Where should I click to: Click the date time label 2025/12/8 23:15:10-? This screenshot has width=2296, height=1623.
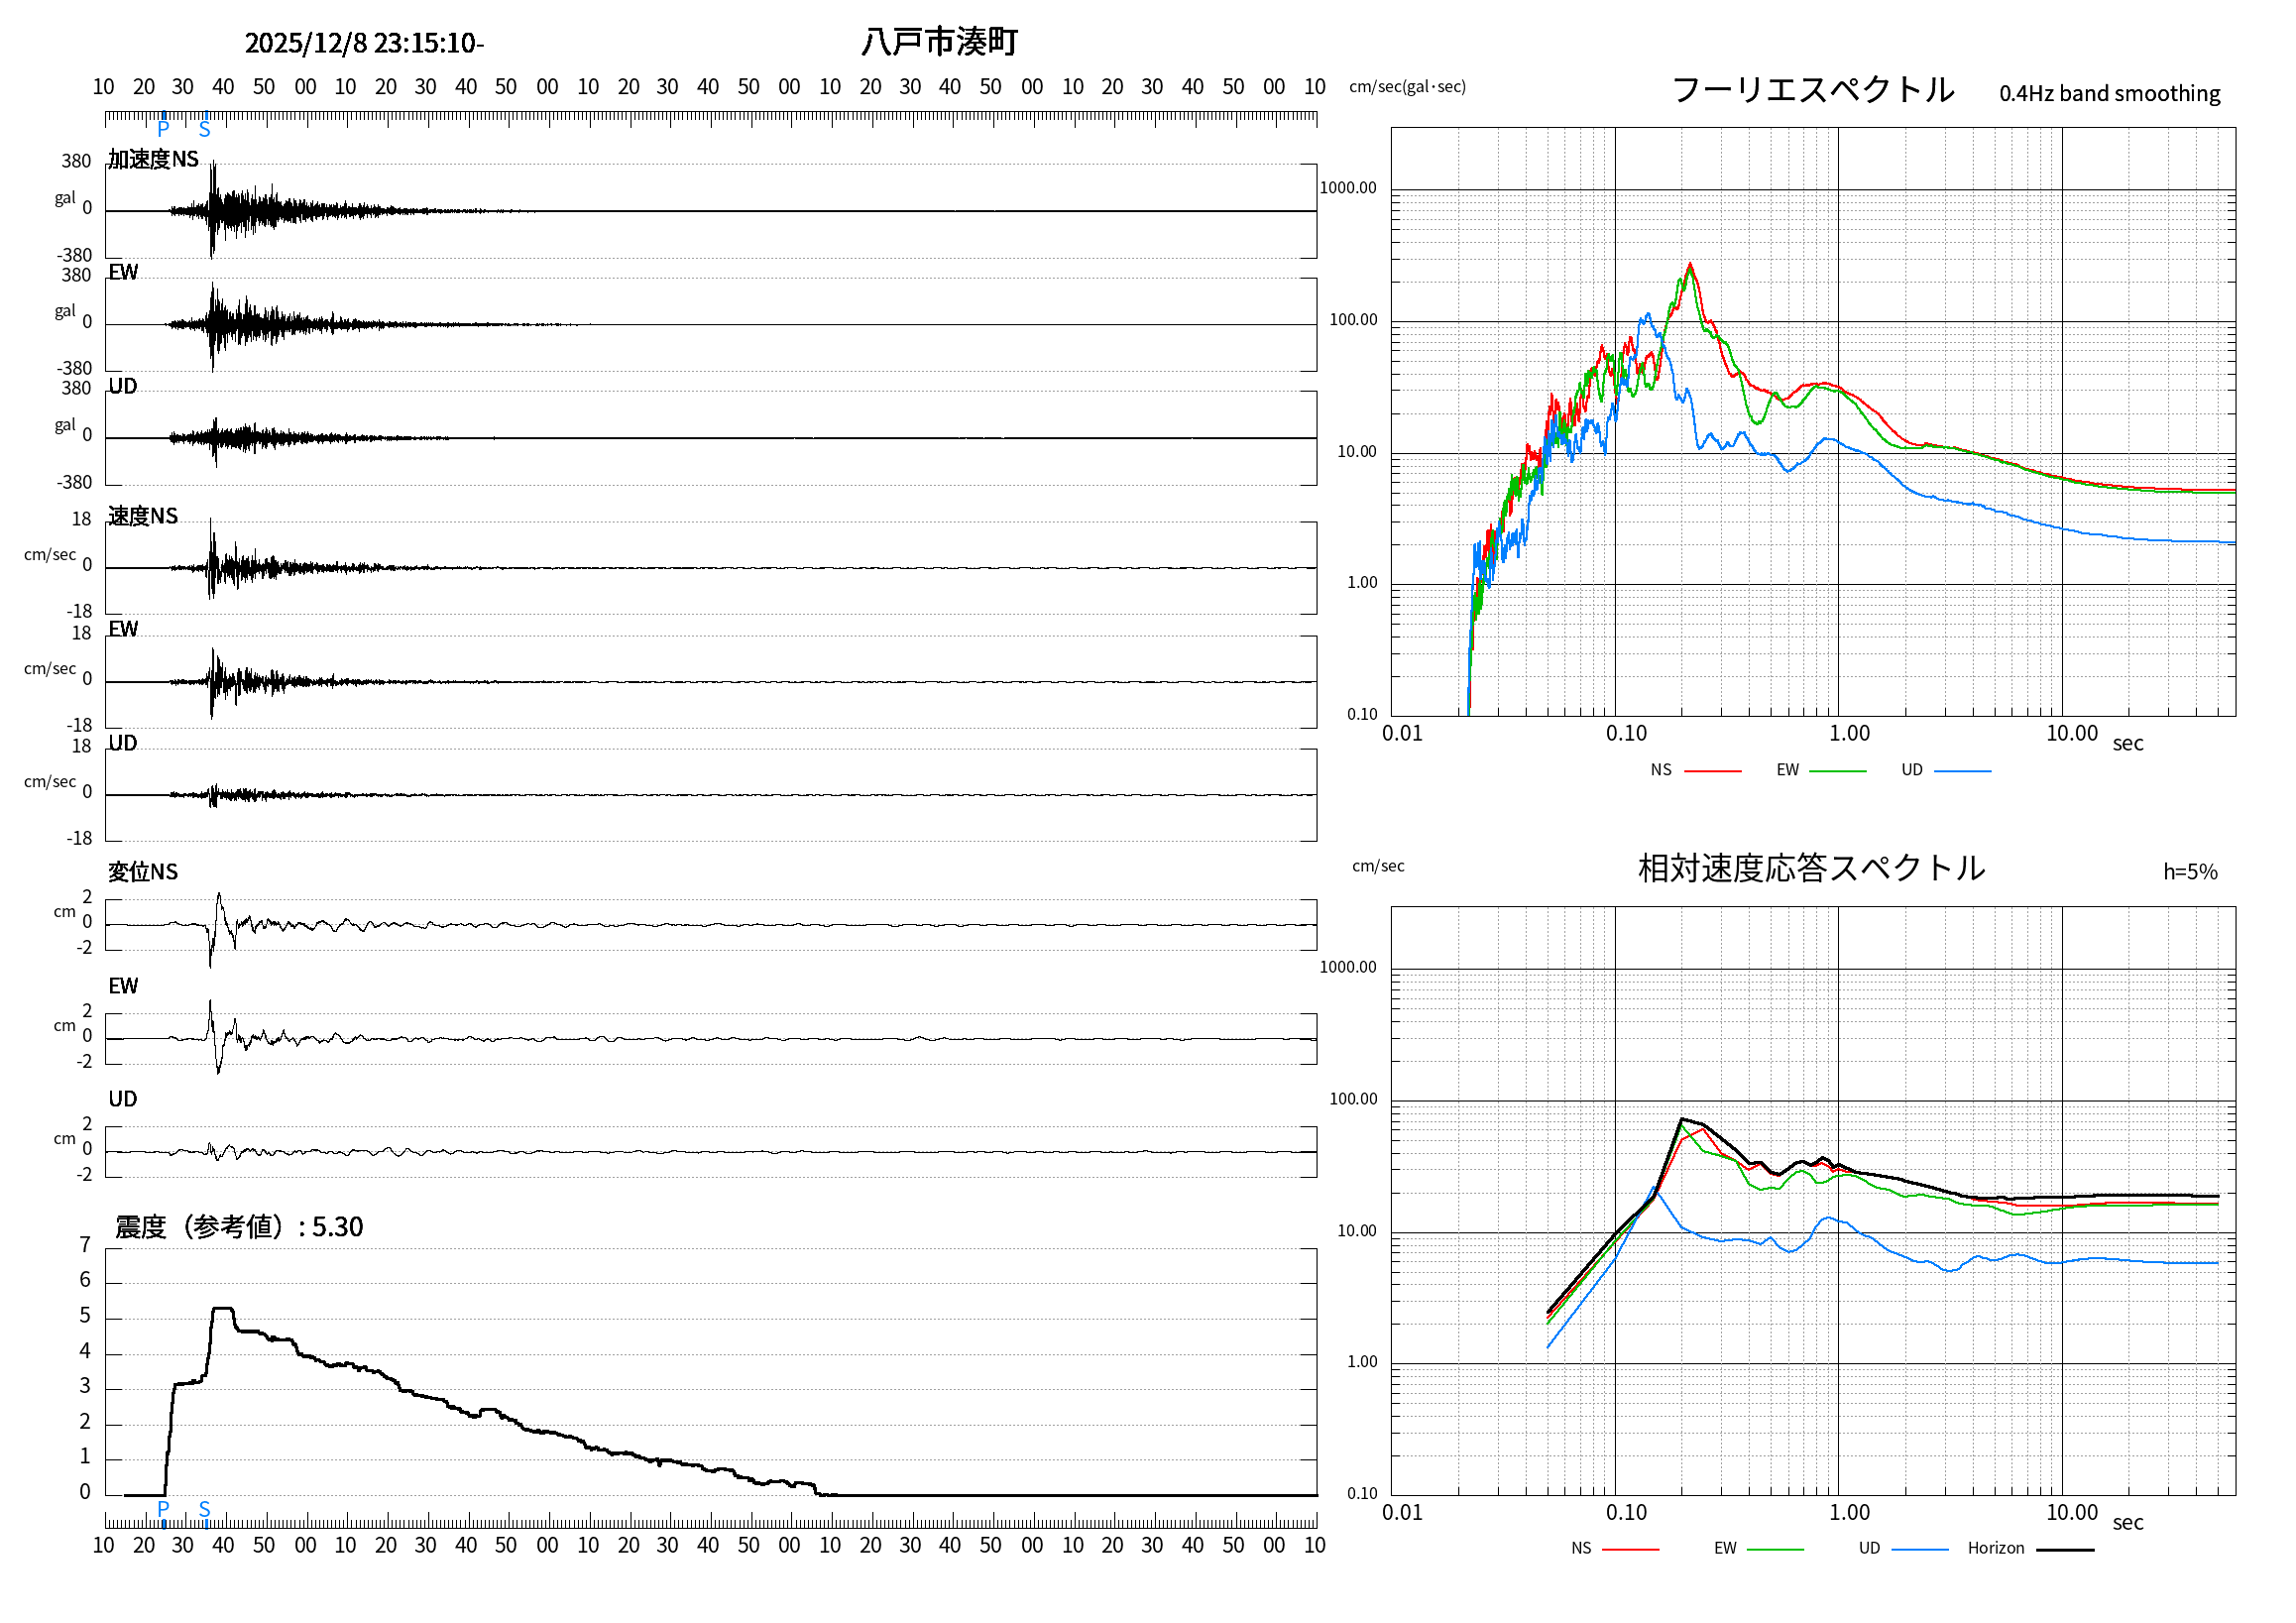pos(364,43)
